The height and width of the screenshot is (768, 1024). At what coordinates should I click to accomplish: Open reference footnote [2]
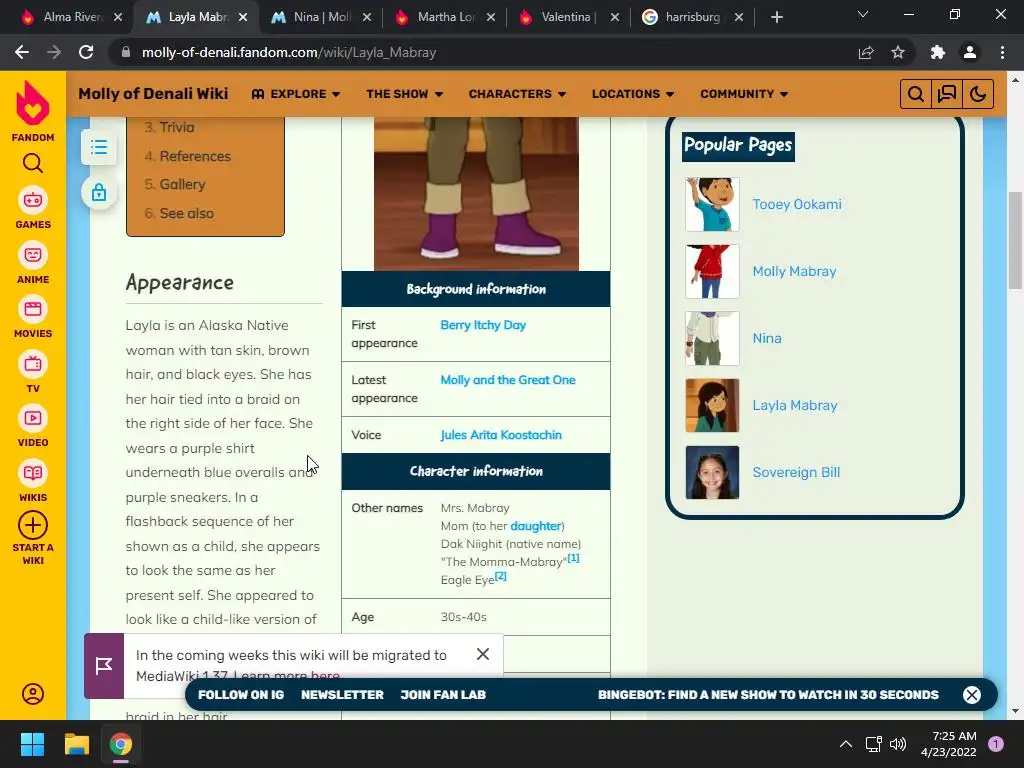coord(500,576)
